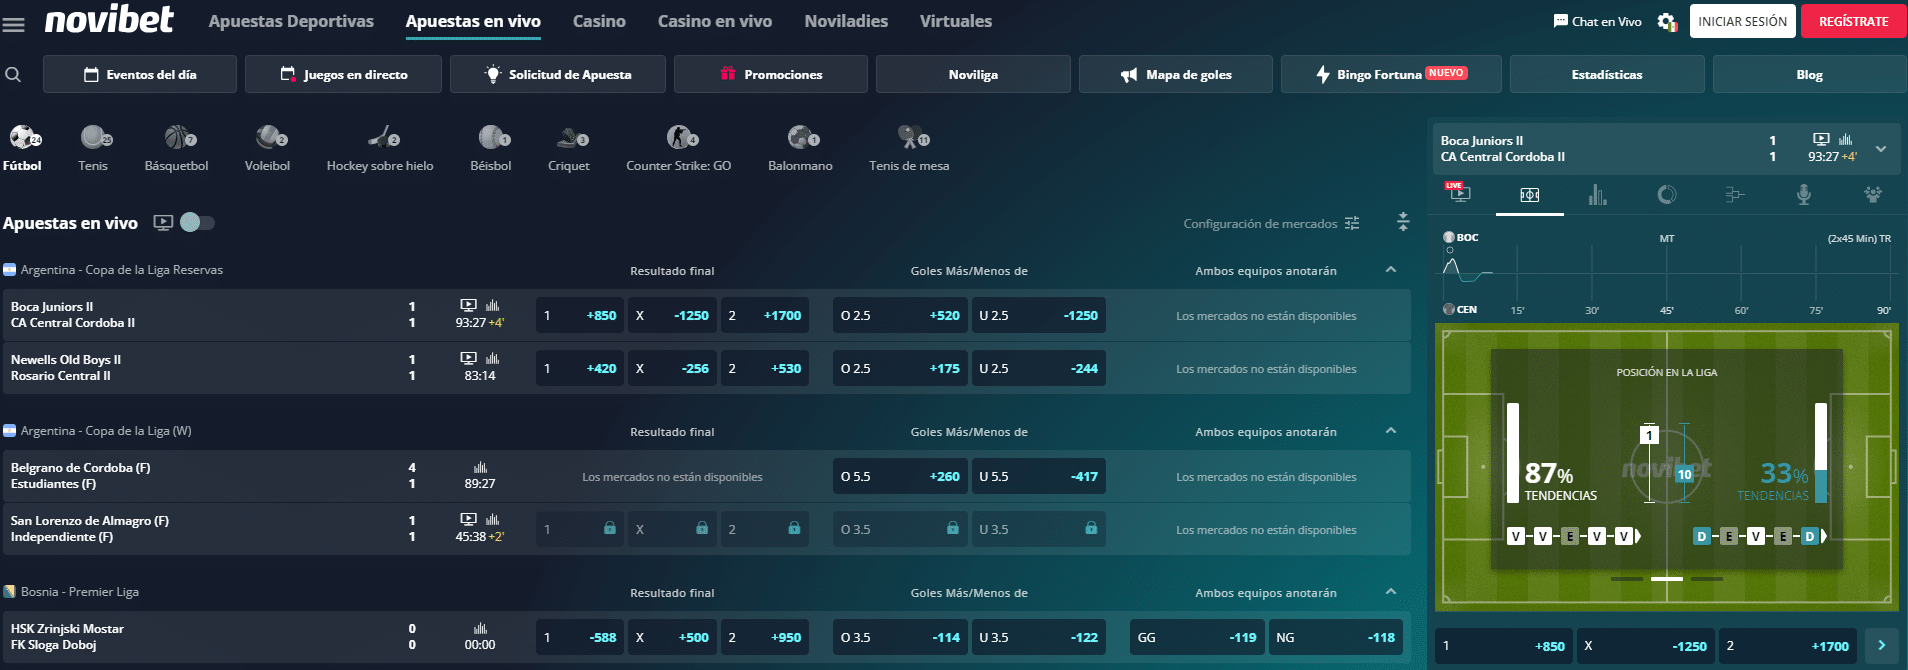The width and height of the screenshot is (1908, 670).
Task: Open the hamburger main menu
Action: tap(14, 23)
